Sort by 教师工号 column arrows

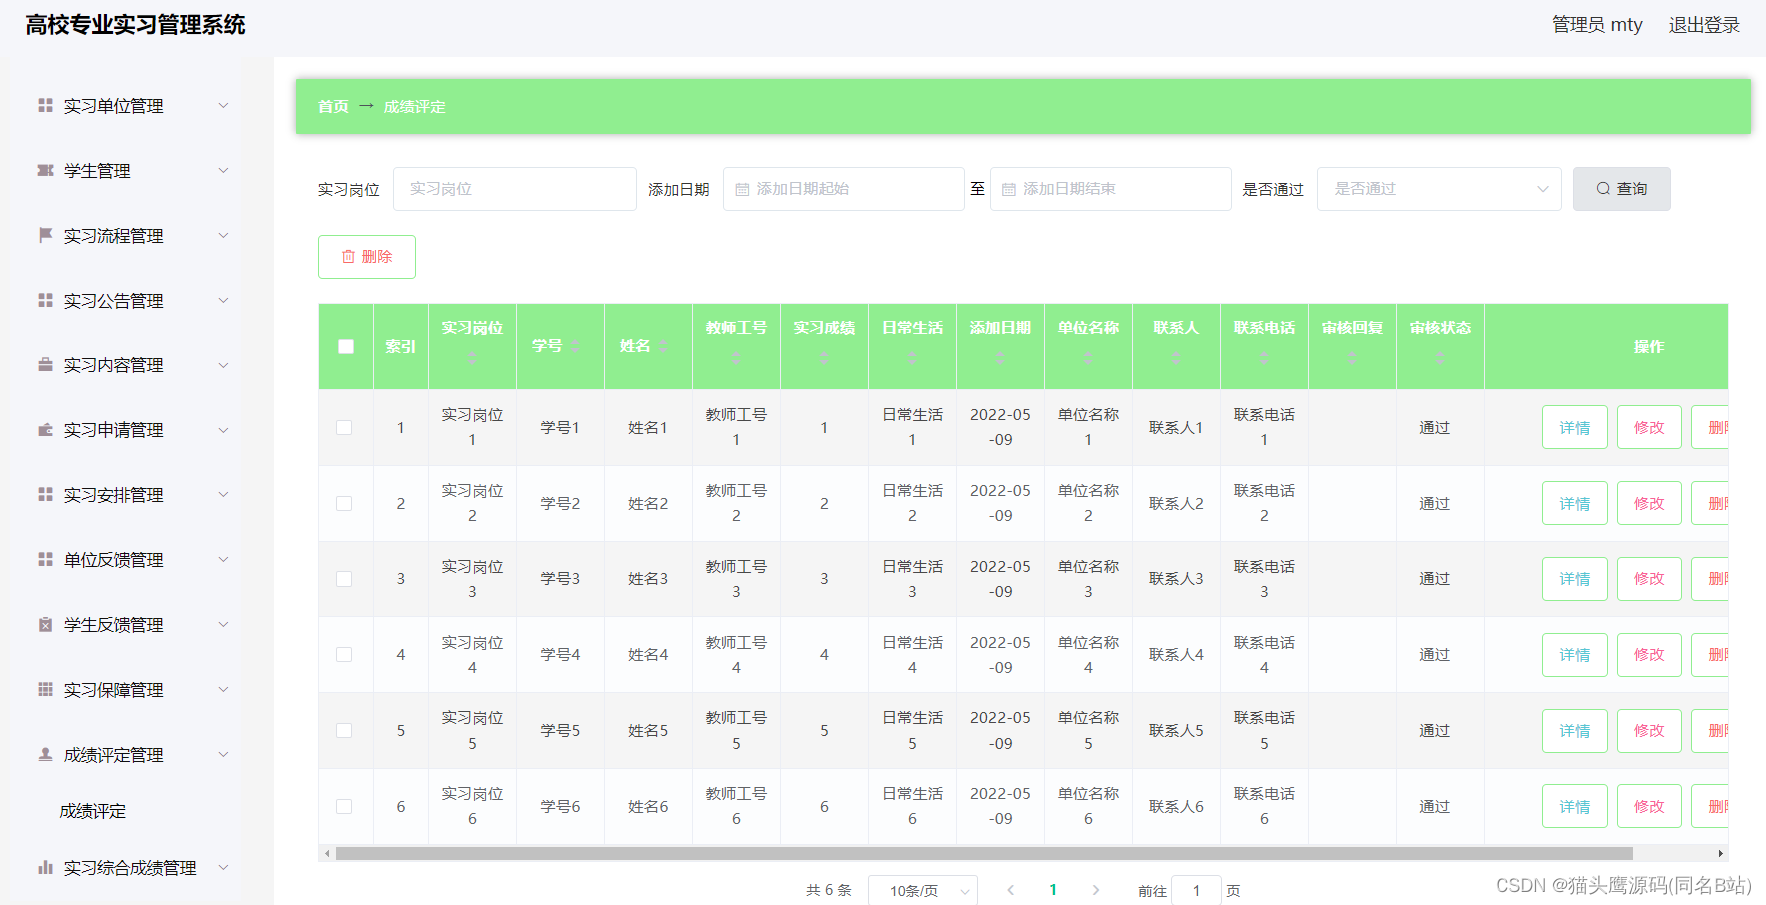click(x=736, y=358)
